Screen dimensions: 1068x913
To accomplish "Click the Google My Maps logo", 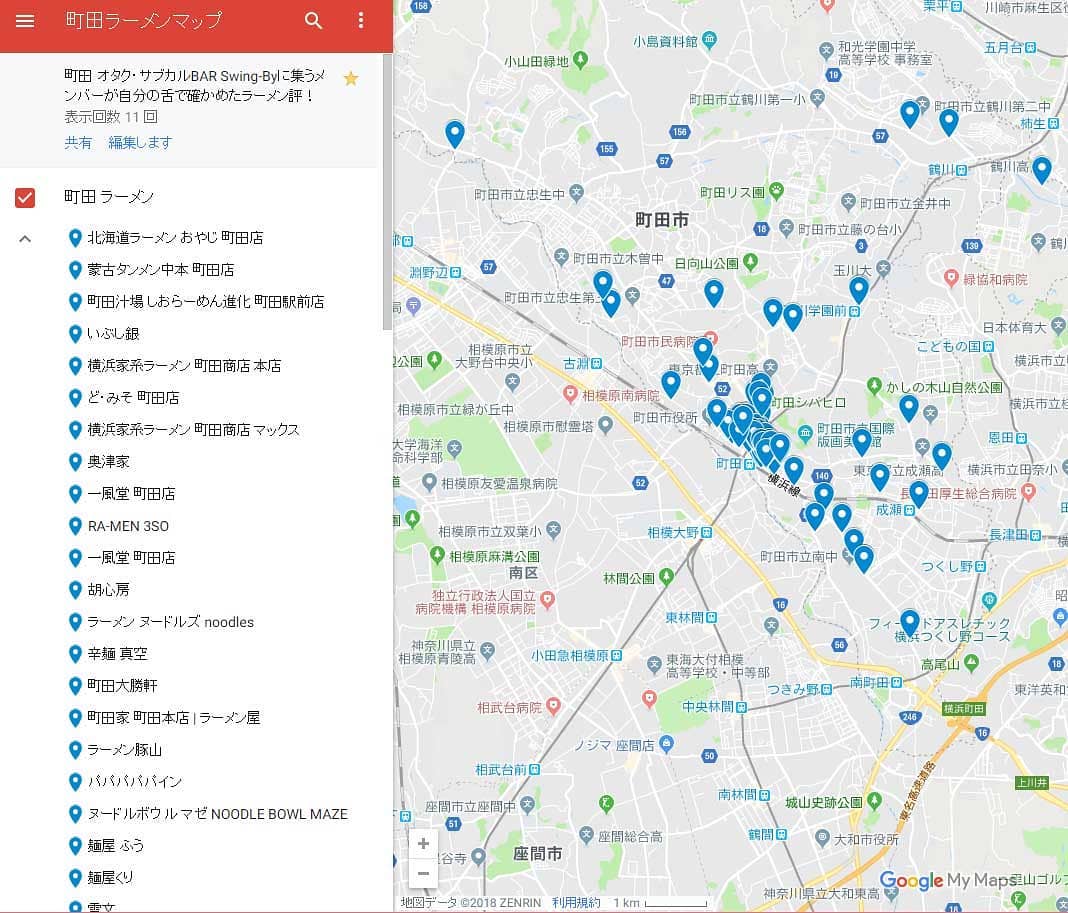I will (x=947, y=880).
